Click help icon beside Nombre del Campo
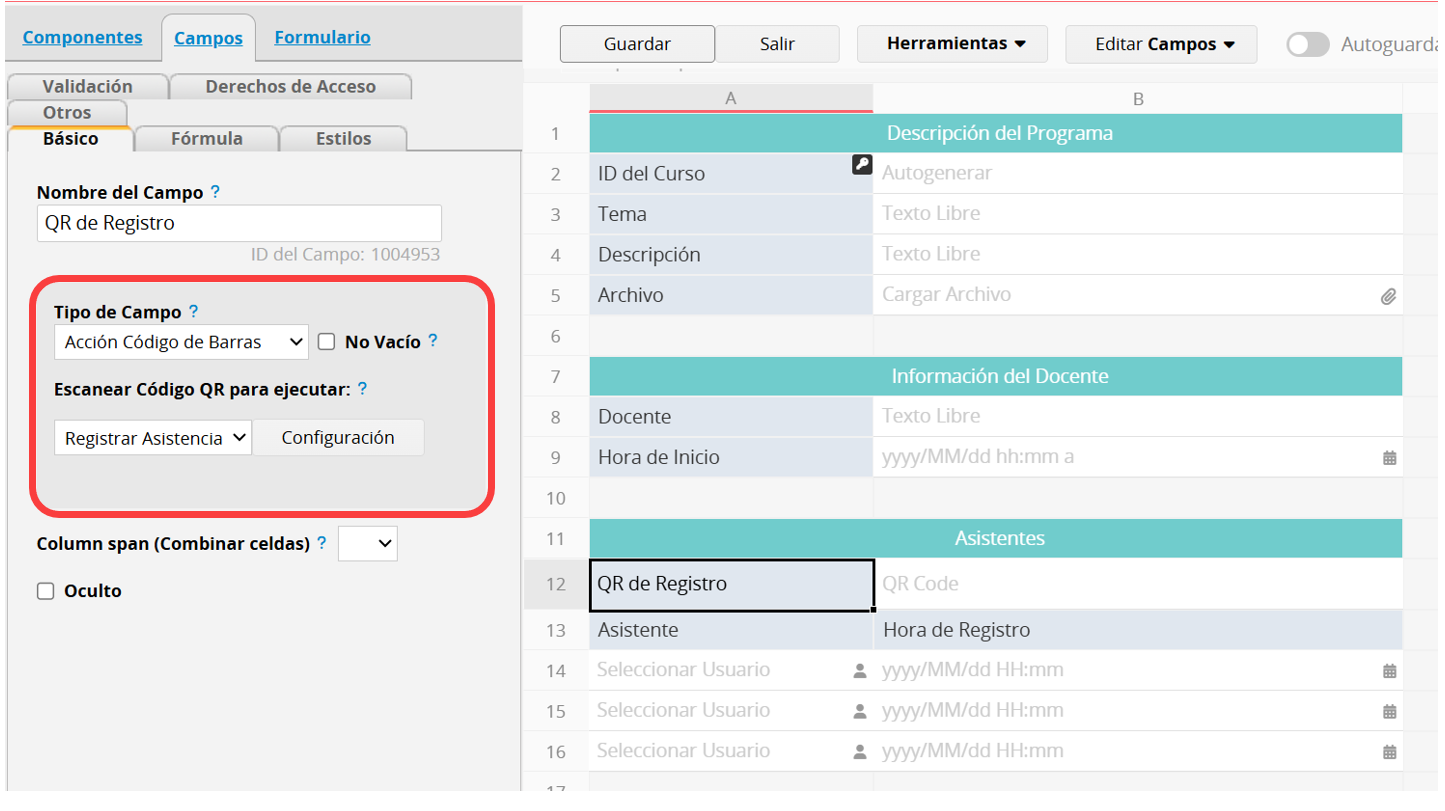This screenshot has height=811, width=1445. tap(215, 192)
